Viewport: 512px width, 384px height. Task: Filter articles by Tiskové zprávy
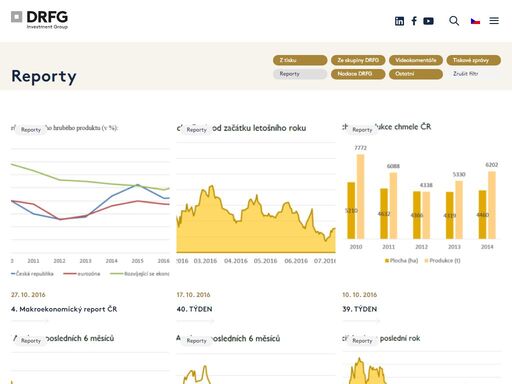(x=474, y=60)
